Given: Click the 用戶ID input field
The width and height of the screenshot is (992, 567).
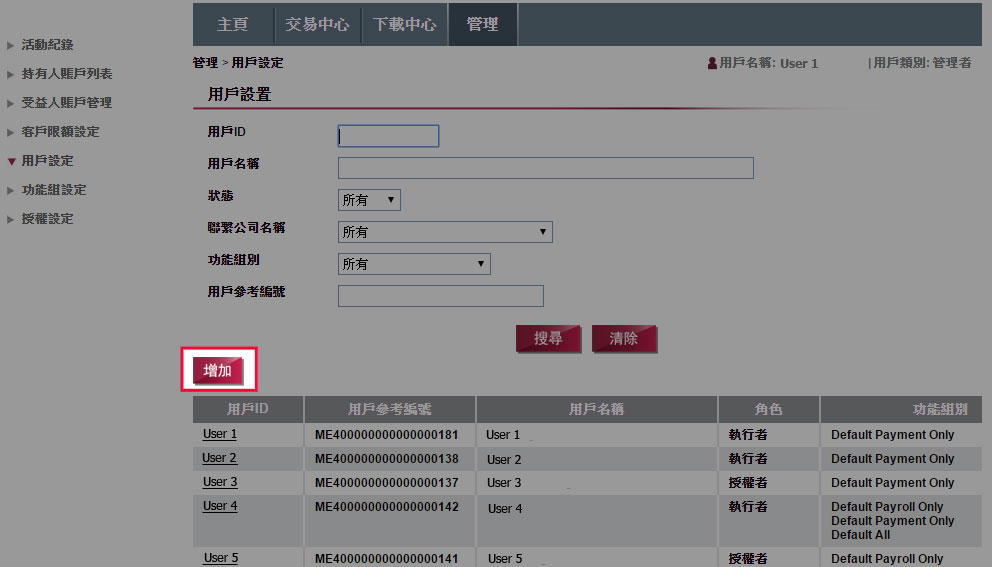Looking at the screenshot, I should (x=388, y=136).
